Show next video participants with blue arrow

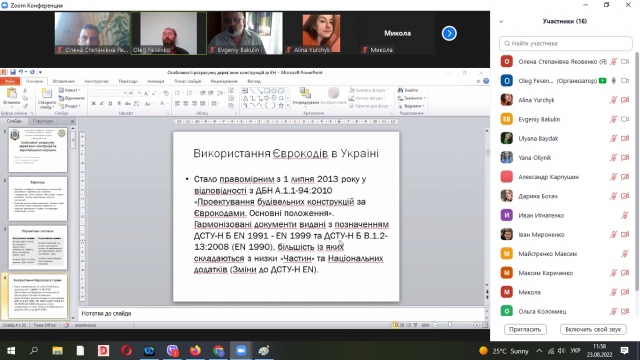click(x=449, y=33)
